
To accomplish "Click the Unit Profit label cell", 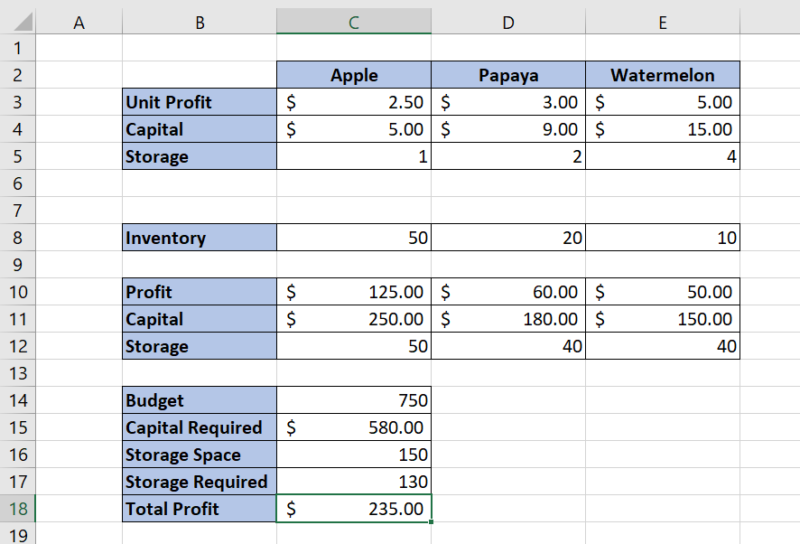I will (199, 102).
